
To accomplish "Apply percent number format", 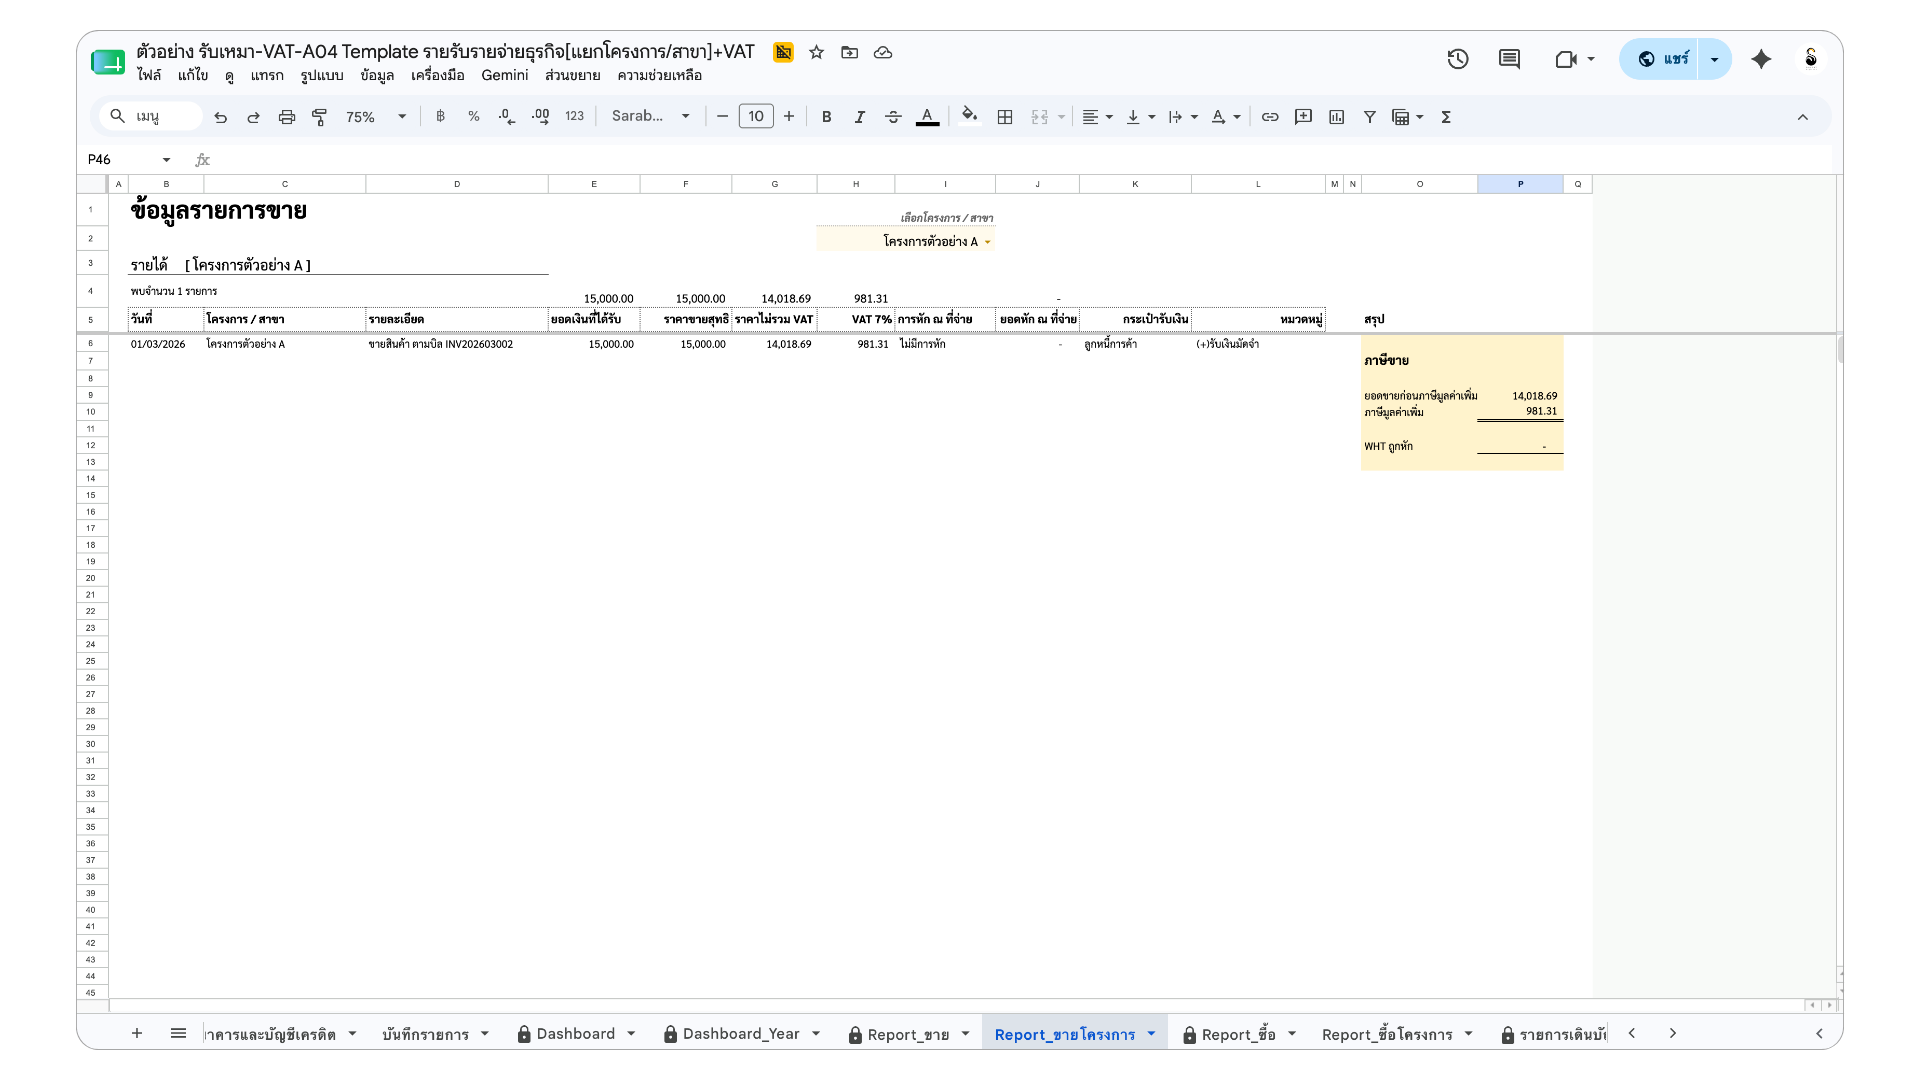I will 473,117.
